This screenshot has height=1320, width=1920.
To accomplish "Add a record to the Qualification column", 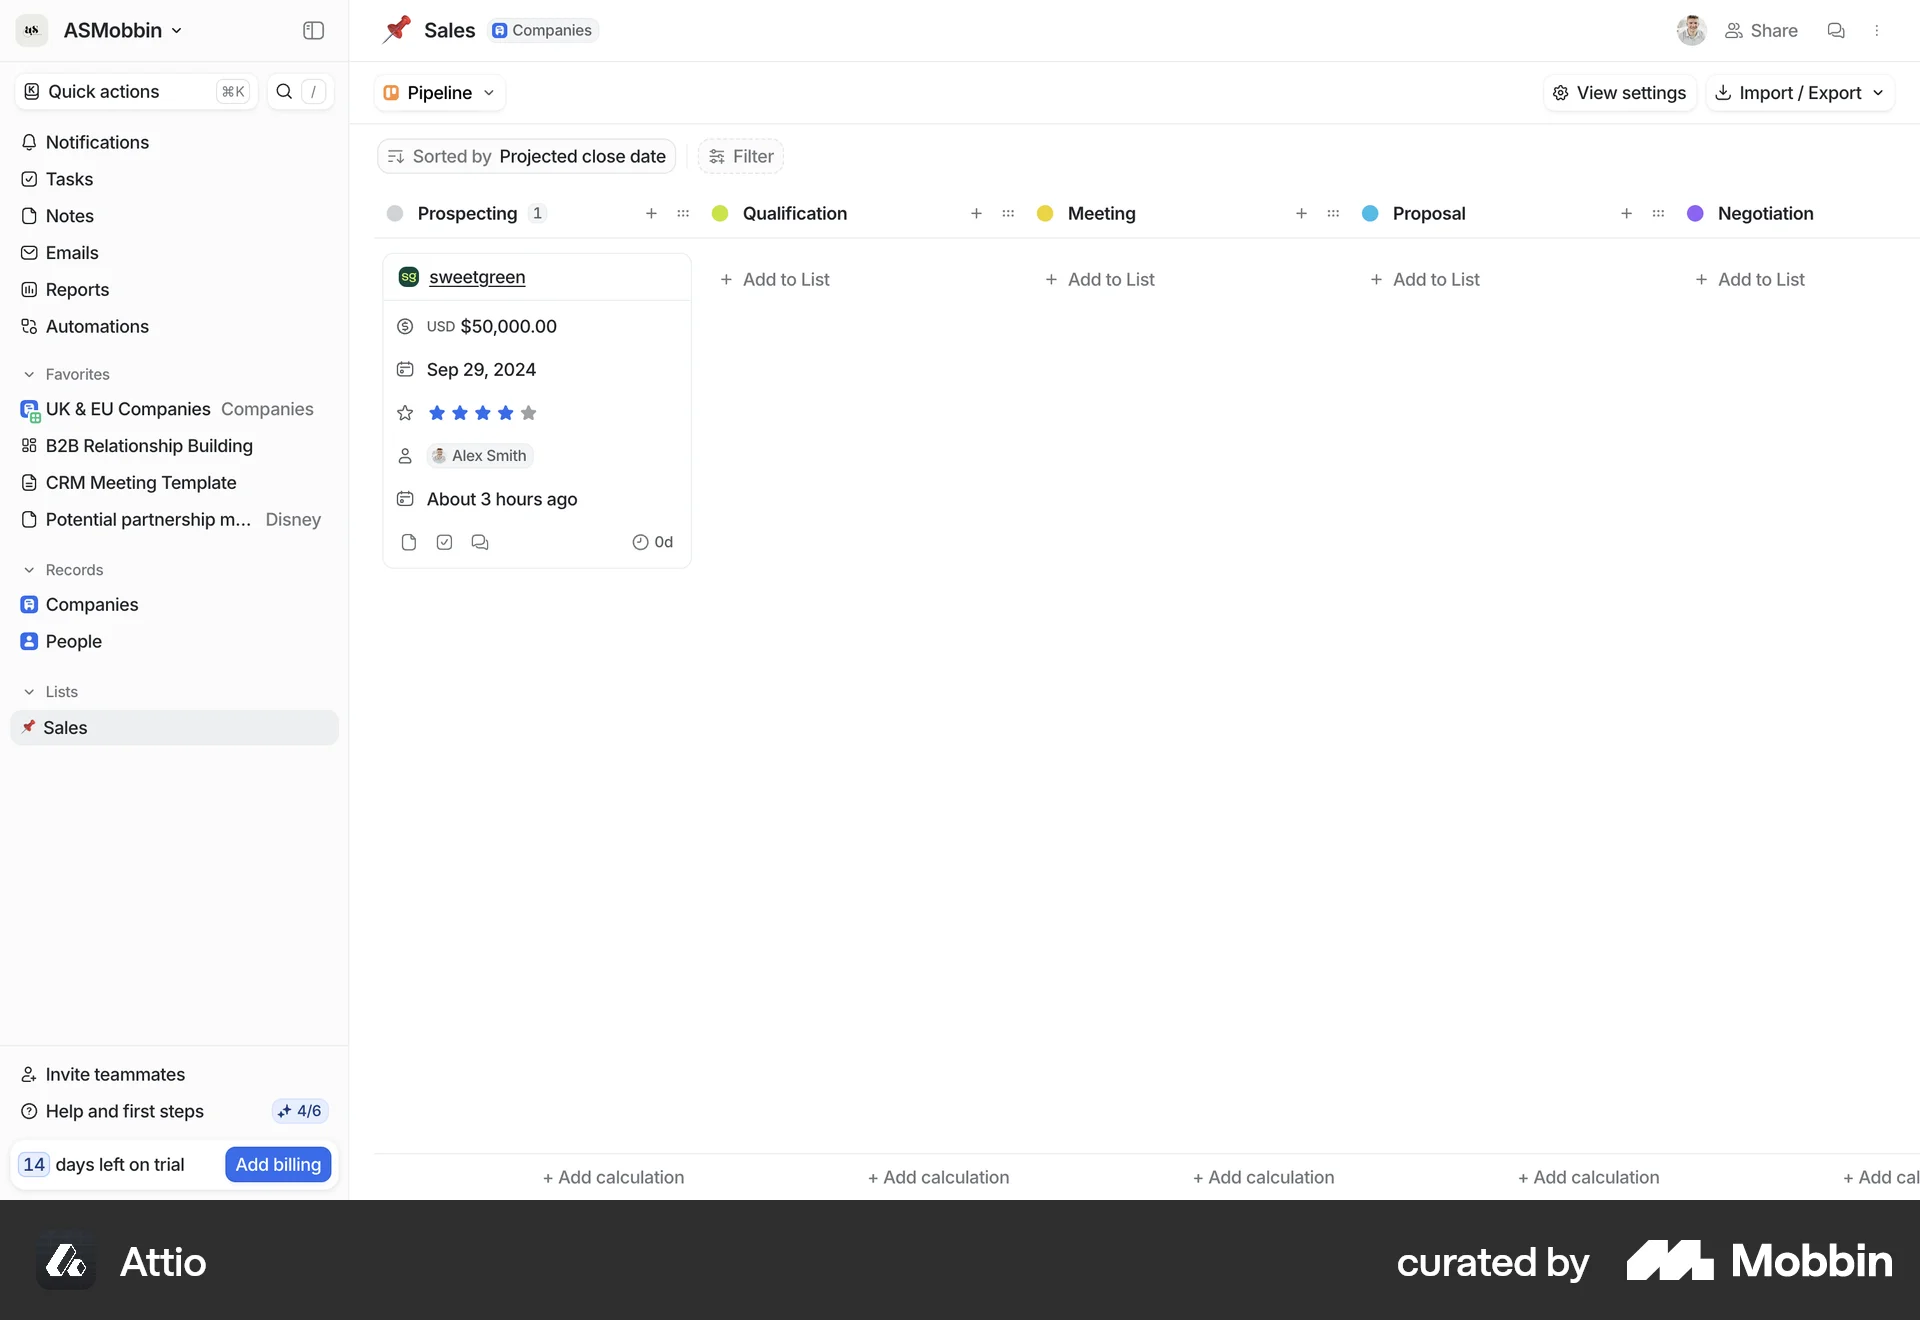I will [x=976, y=213].
